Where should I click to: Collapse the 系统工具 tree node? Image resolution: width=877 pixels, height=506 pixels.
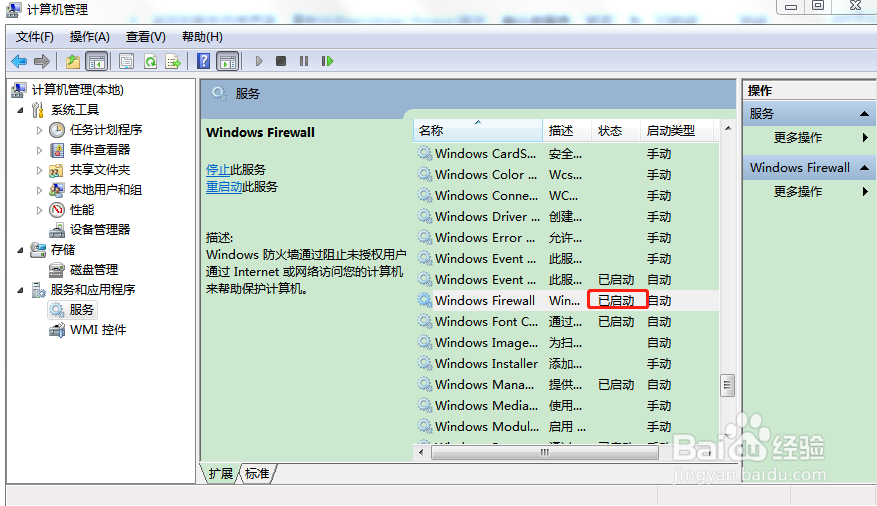coord(20,110)
